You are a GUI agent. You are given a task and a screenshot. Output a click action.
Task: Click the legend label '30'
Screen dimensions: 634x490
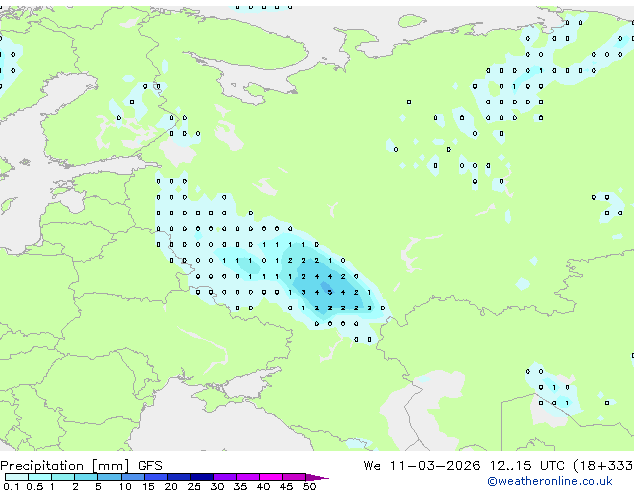click(x=217, y=486)
